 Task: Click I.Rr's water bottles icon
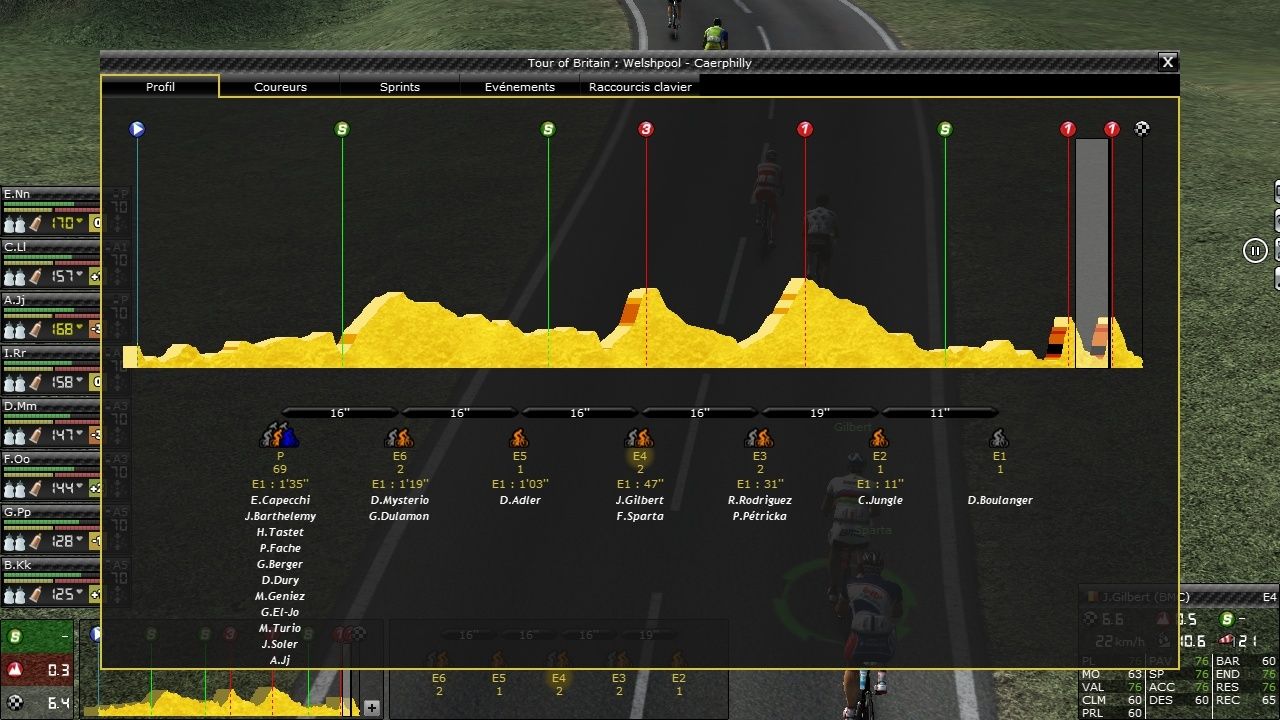(15, 383)
